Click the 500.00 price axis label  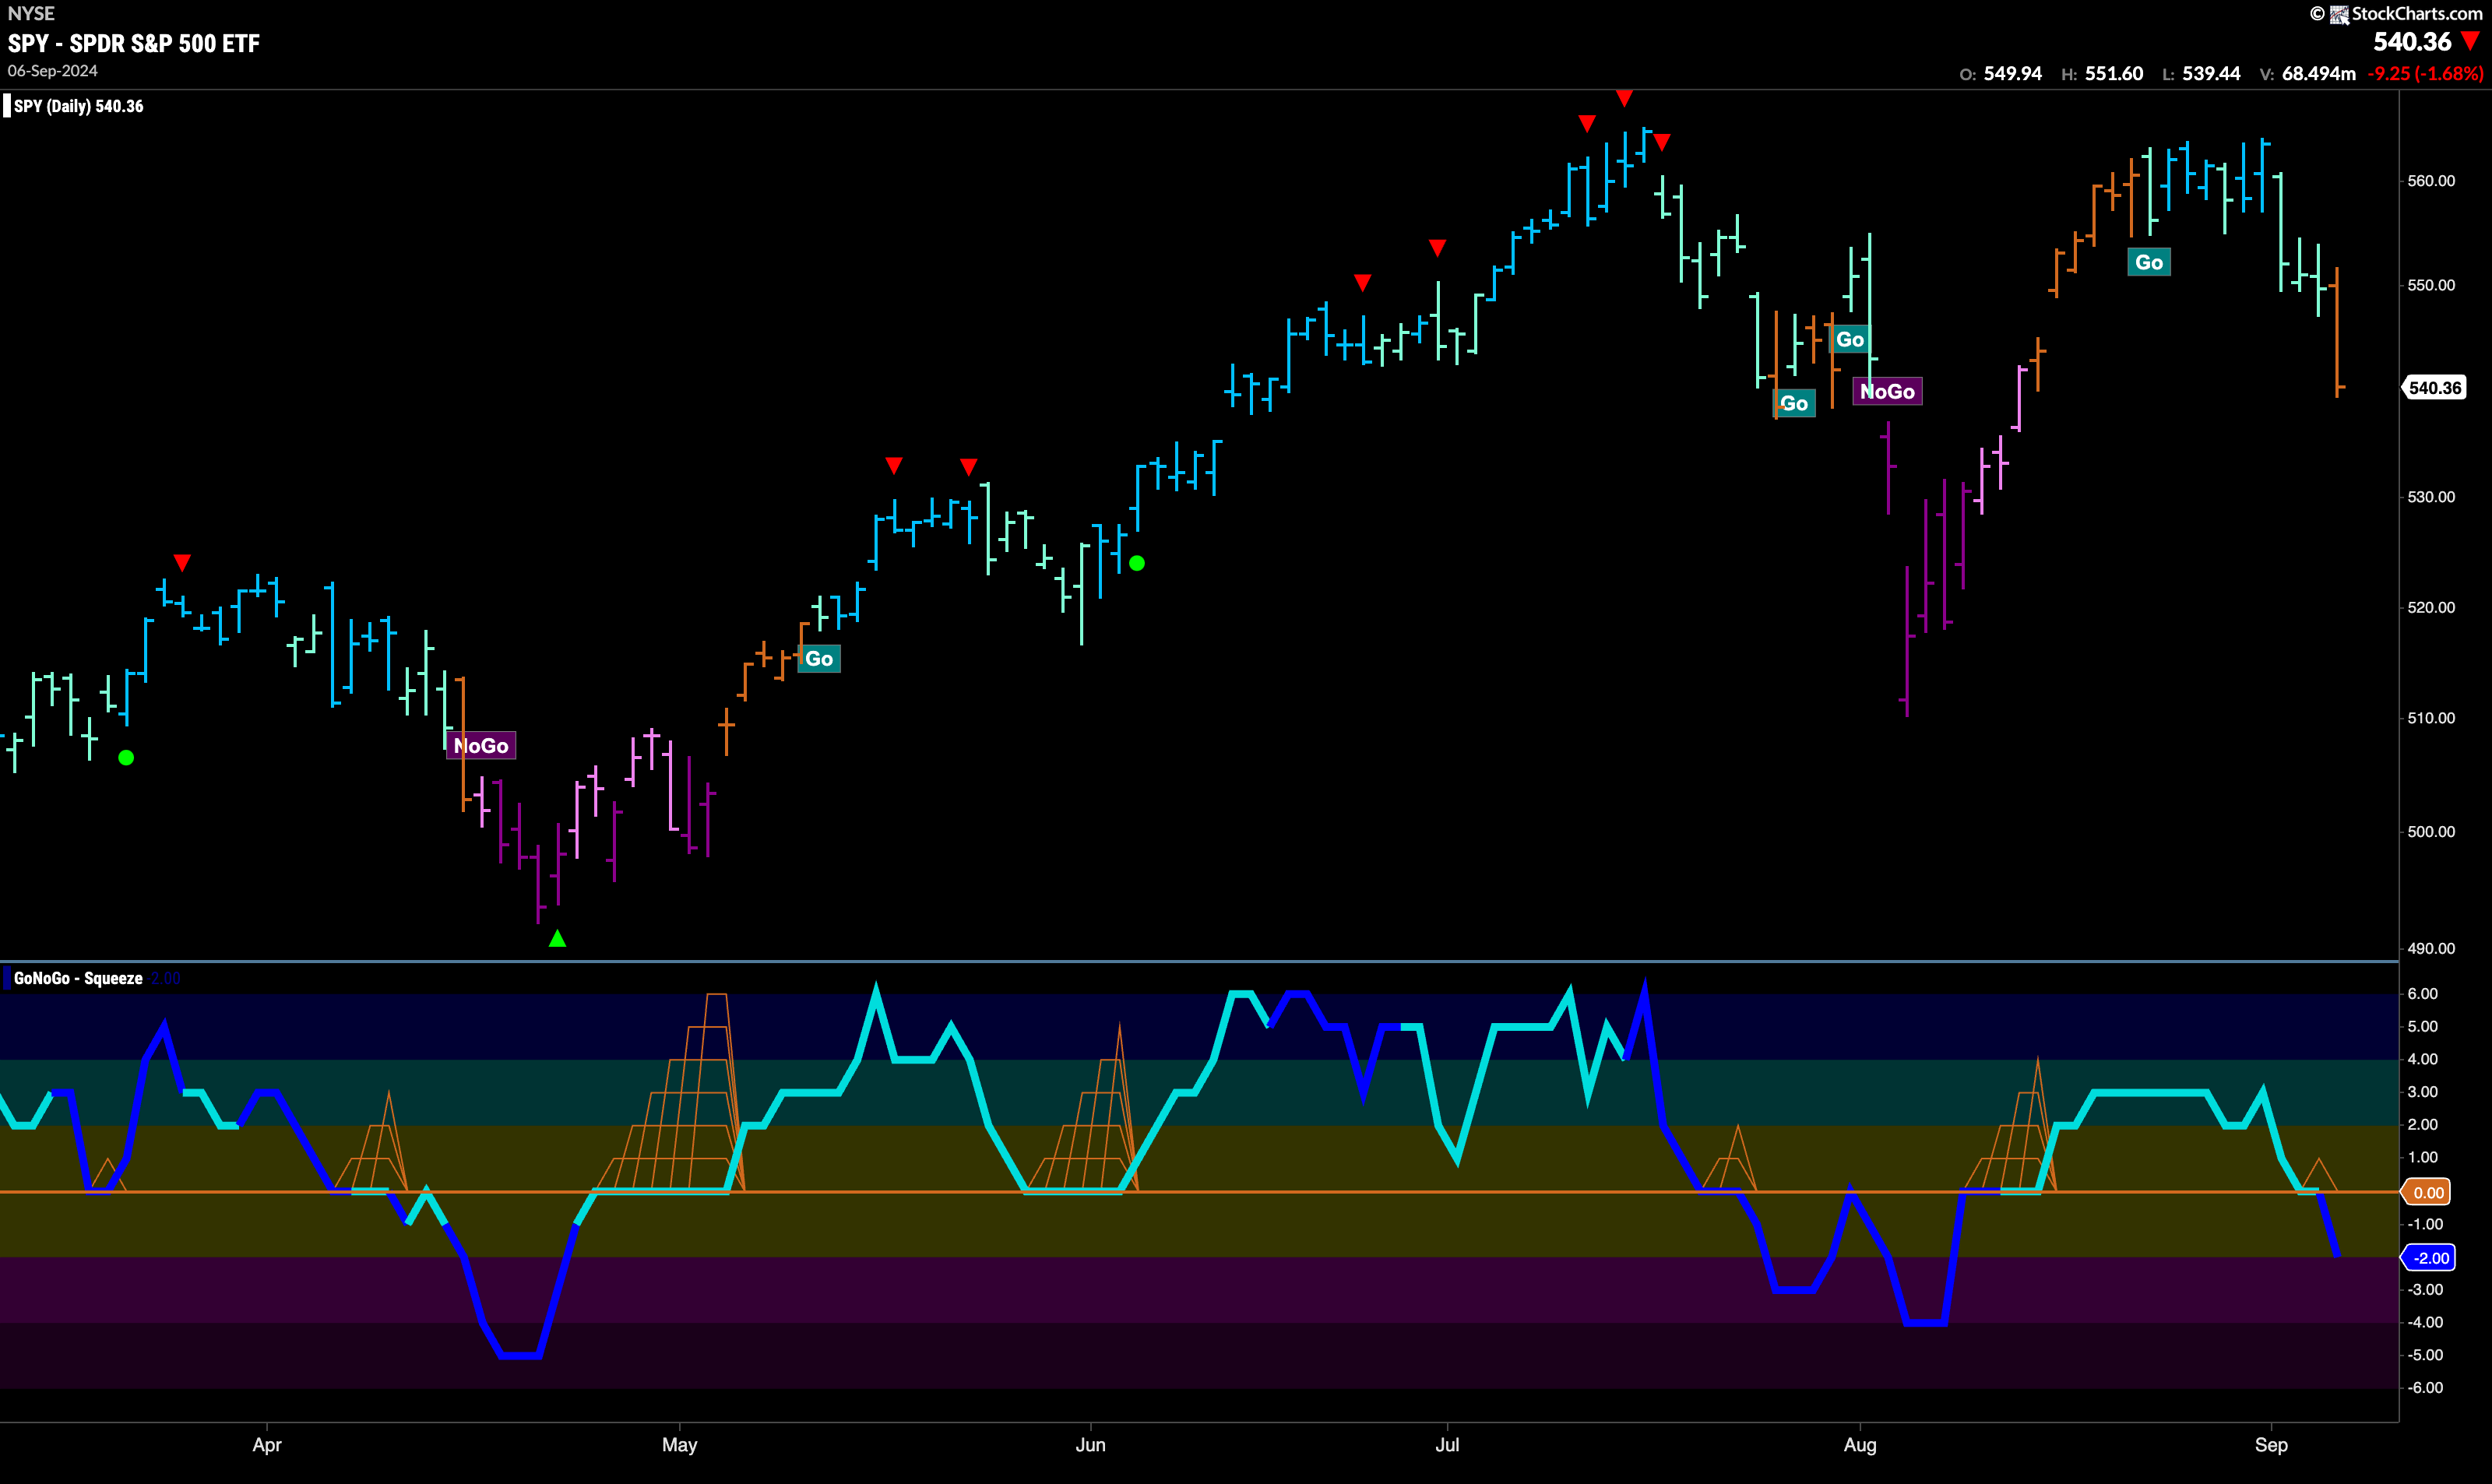2431,832
